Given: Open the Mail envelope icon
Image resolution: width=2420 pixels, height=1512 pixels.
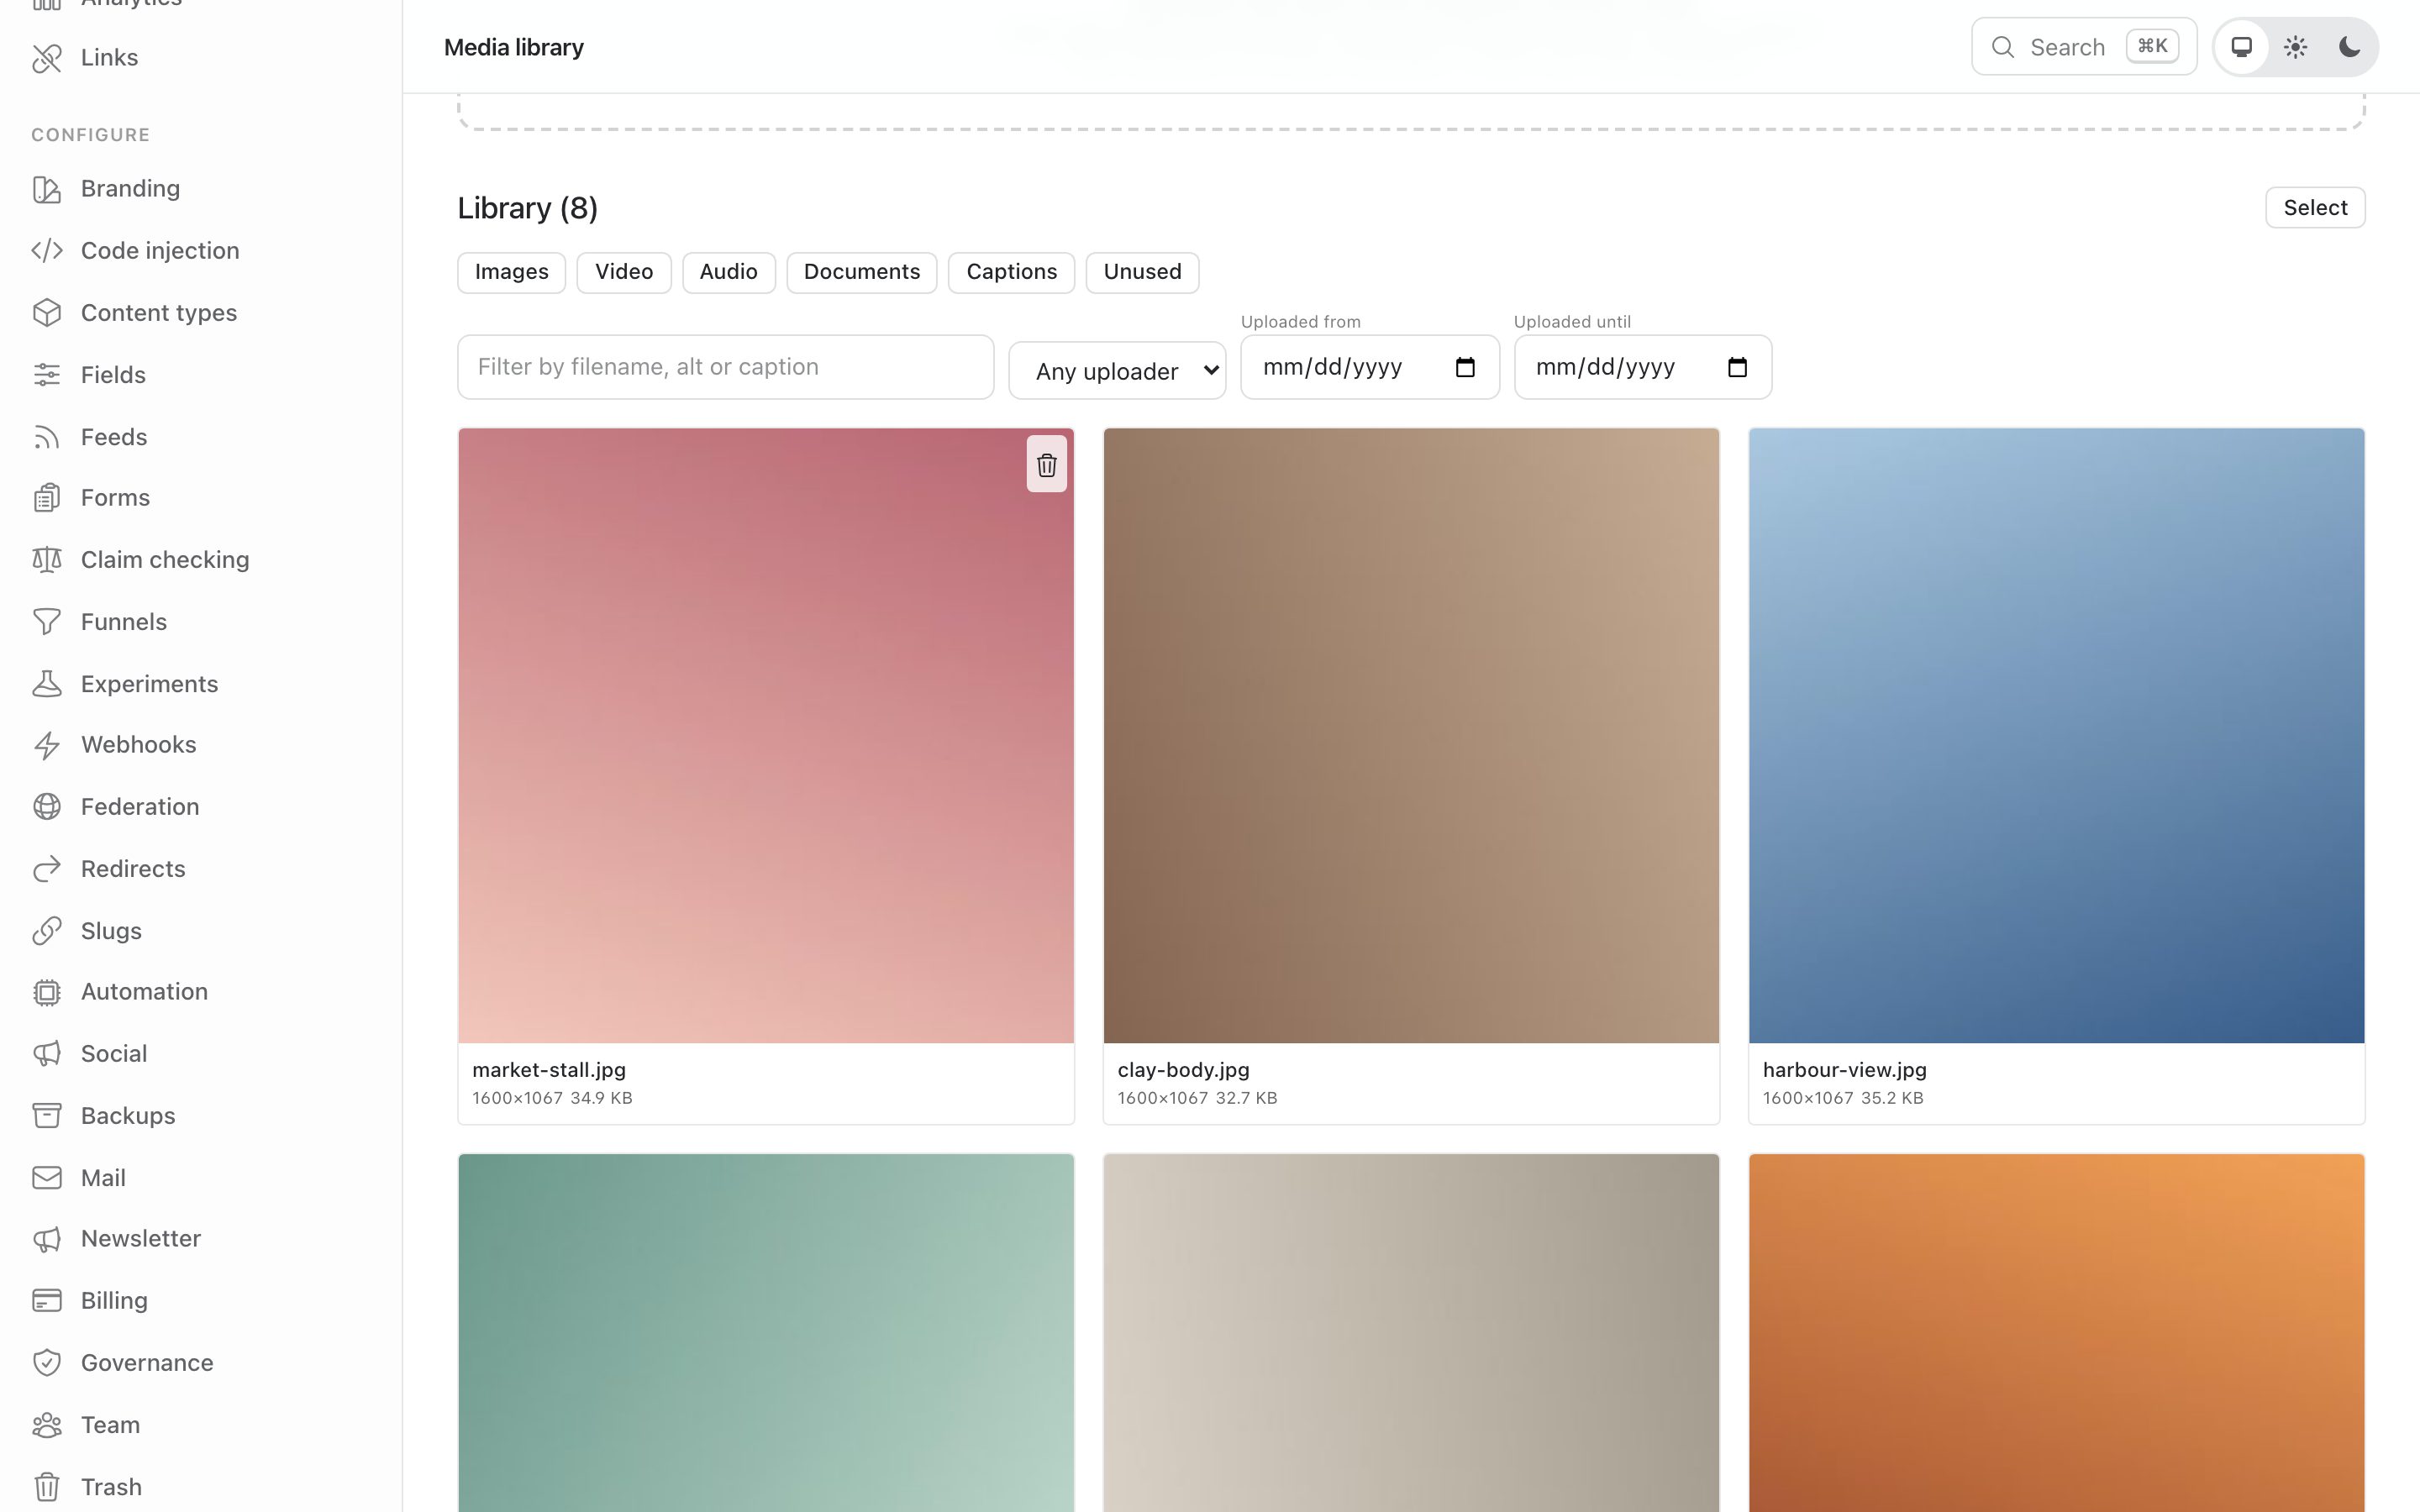Looking at the screenshot, I should (x=47, y=1178).
